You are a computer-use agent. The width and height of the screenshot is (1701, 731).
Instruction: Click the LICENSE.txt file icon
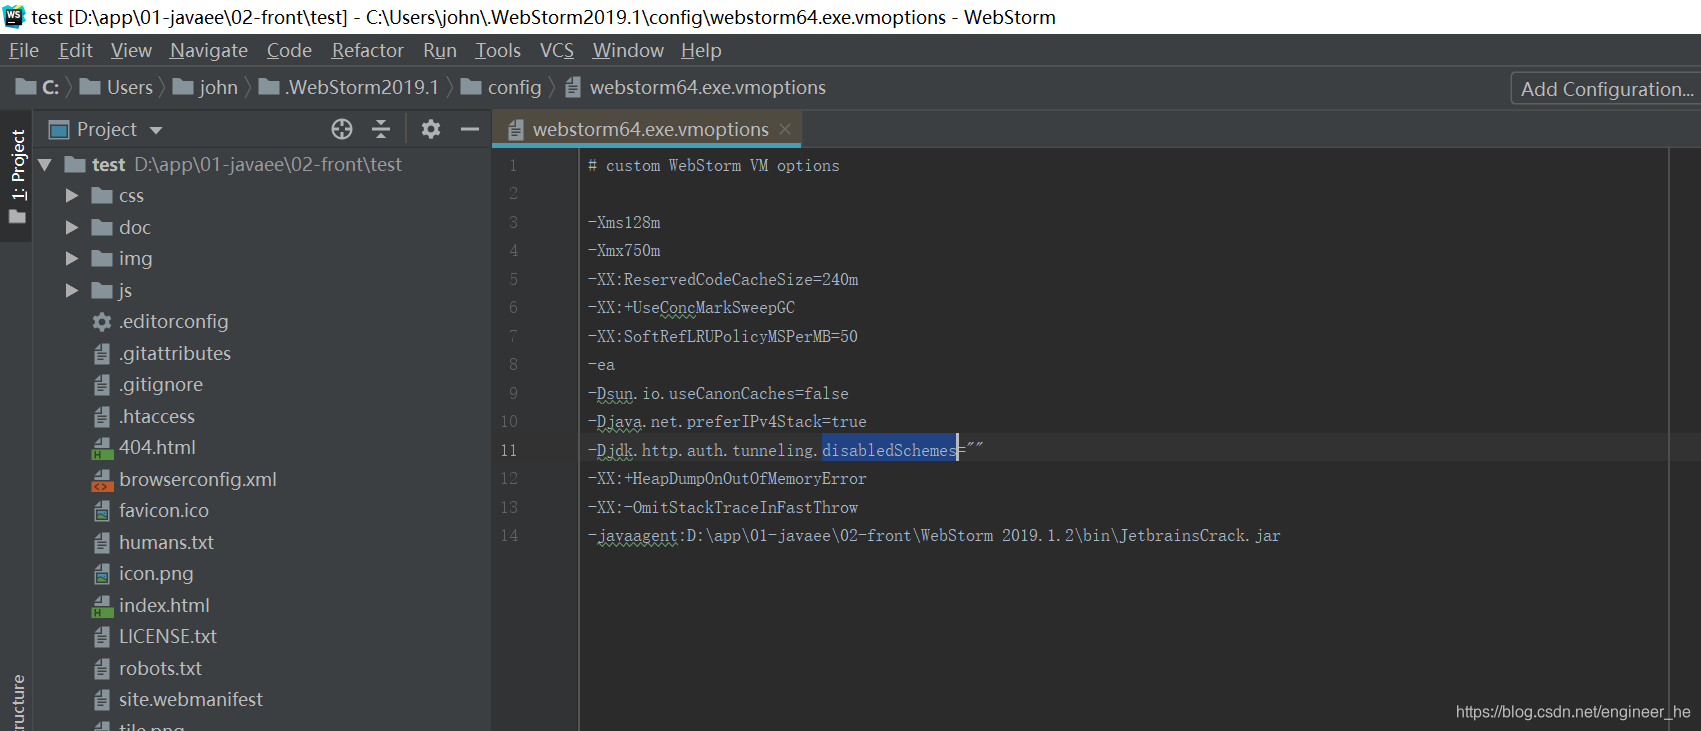102,637
